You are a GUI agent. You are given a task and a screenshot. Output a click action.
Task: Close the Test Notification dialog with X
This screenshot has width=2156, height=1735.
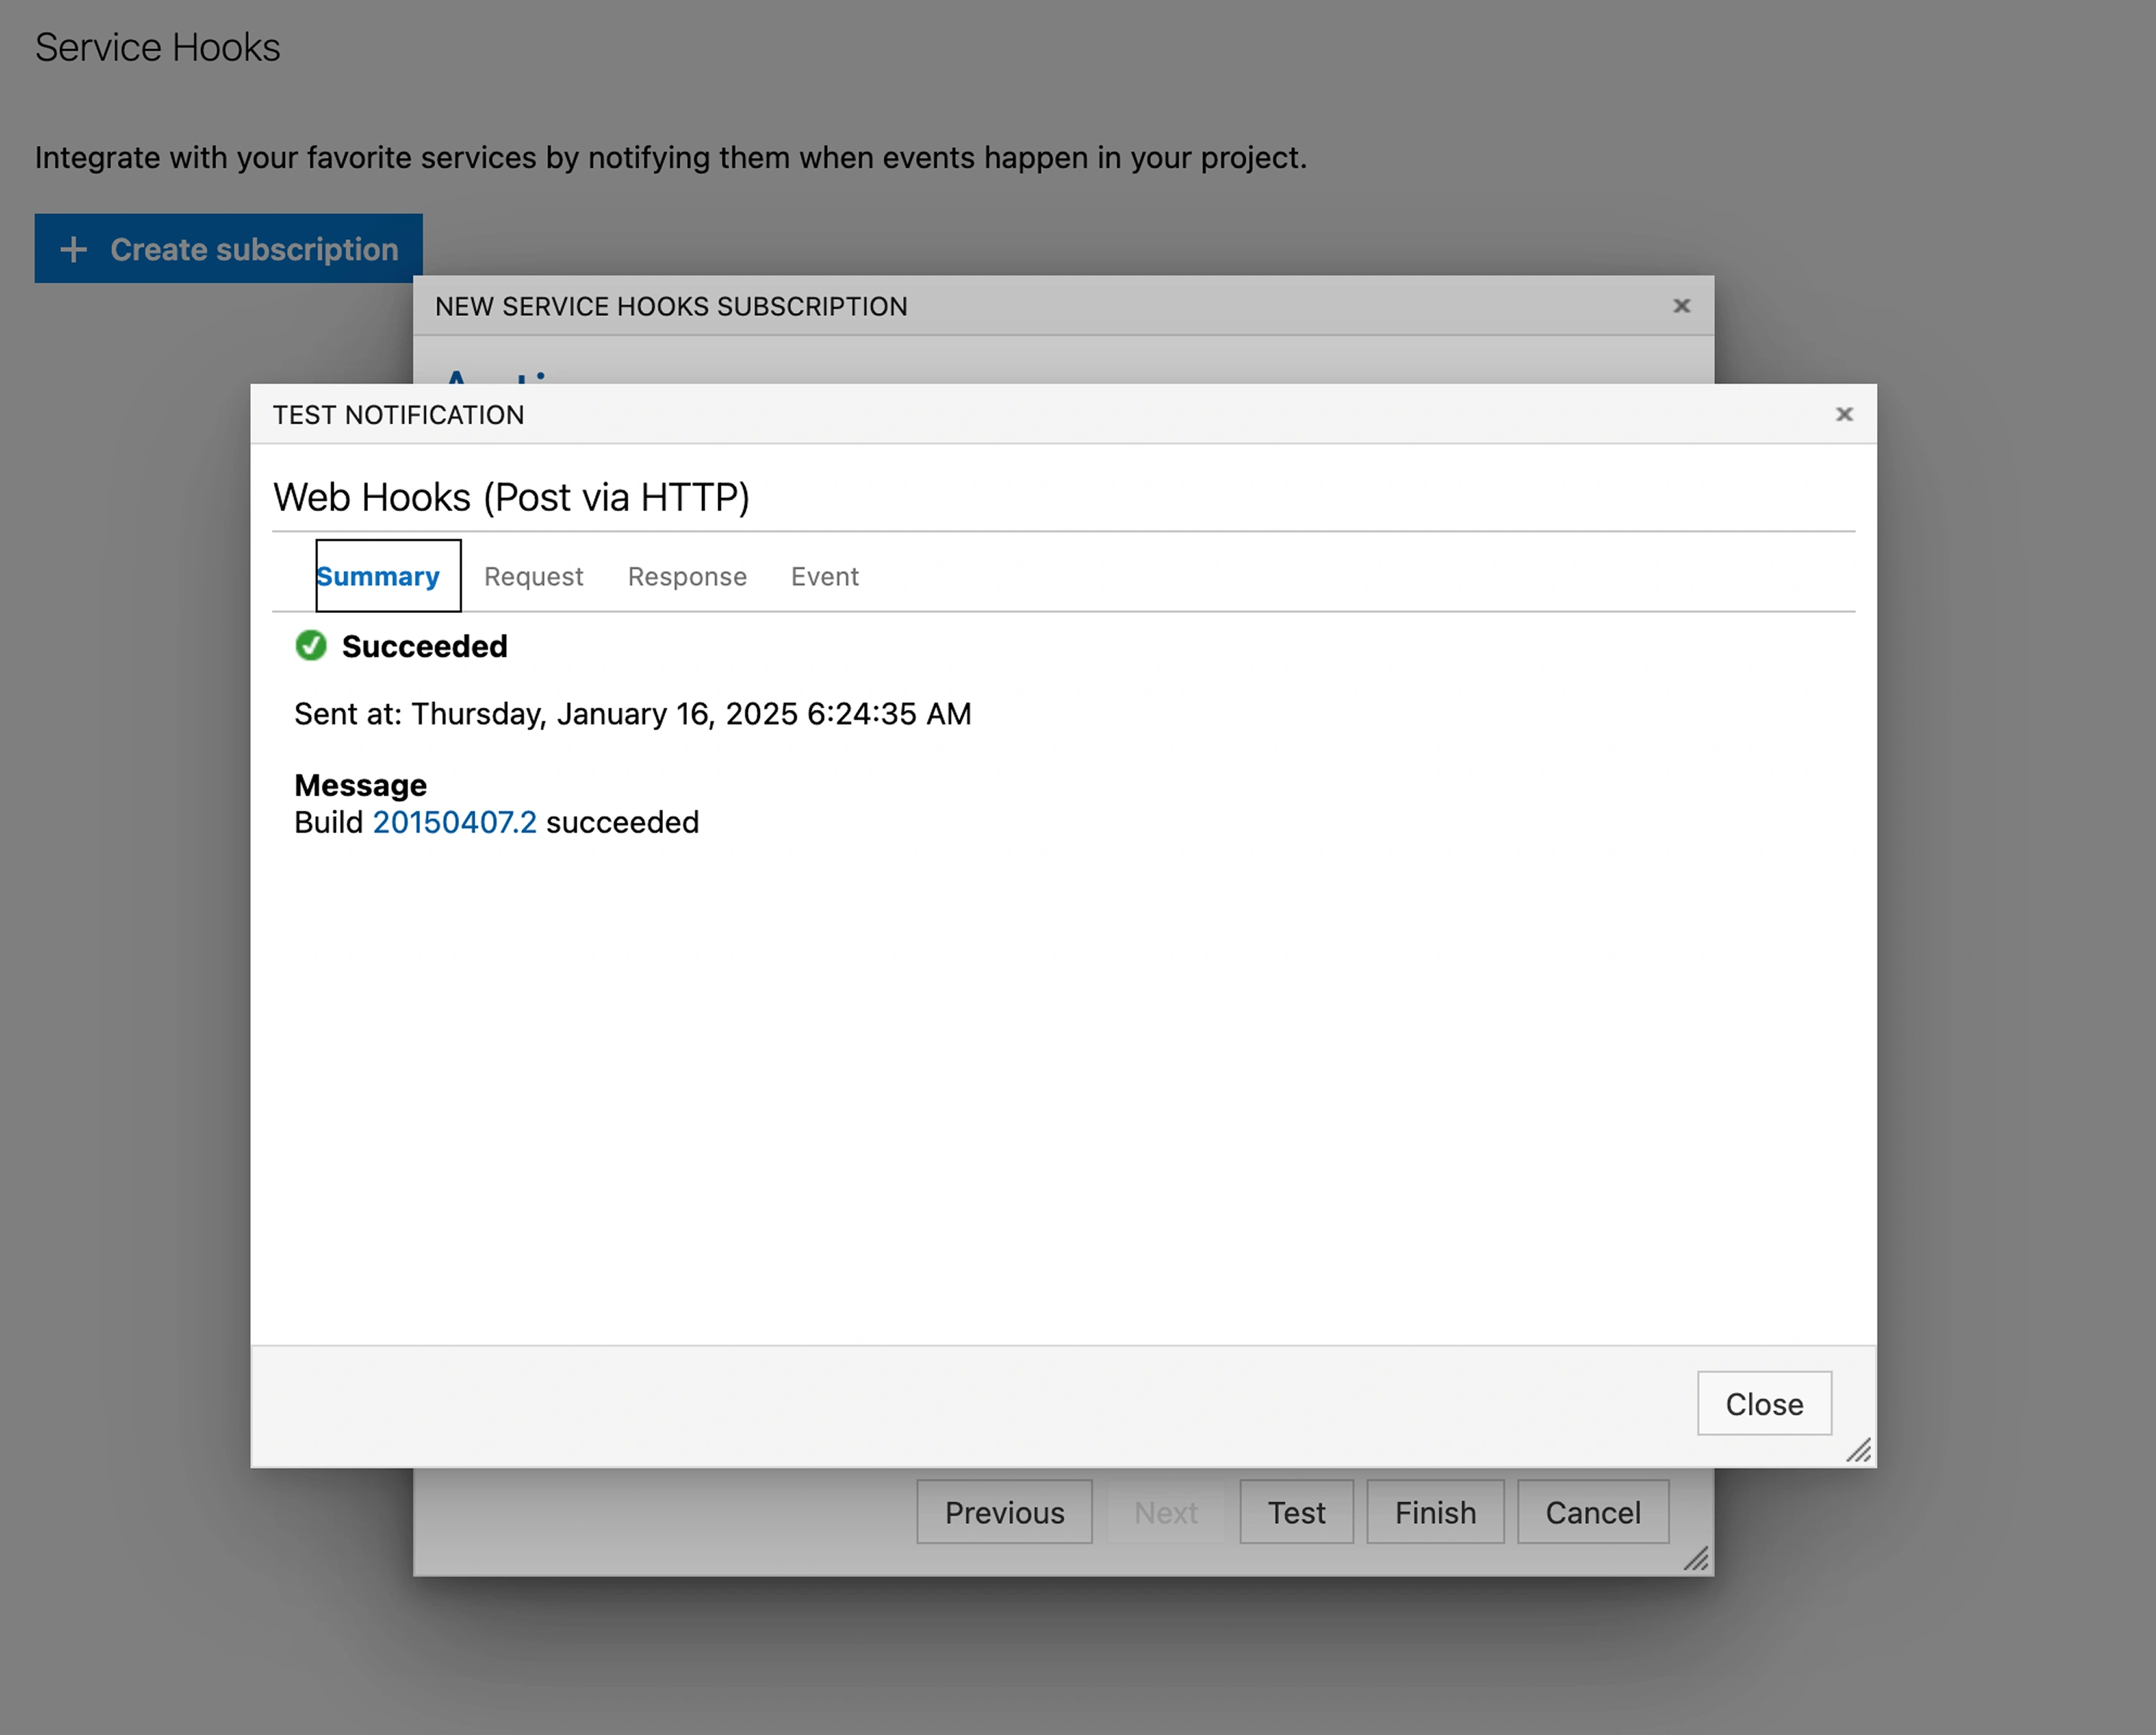click(1844, 414)
